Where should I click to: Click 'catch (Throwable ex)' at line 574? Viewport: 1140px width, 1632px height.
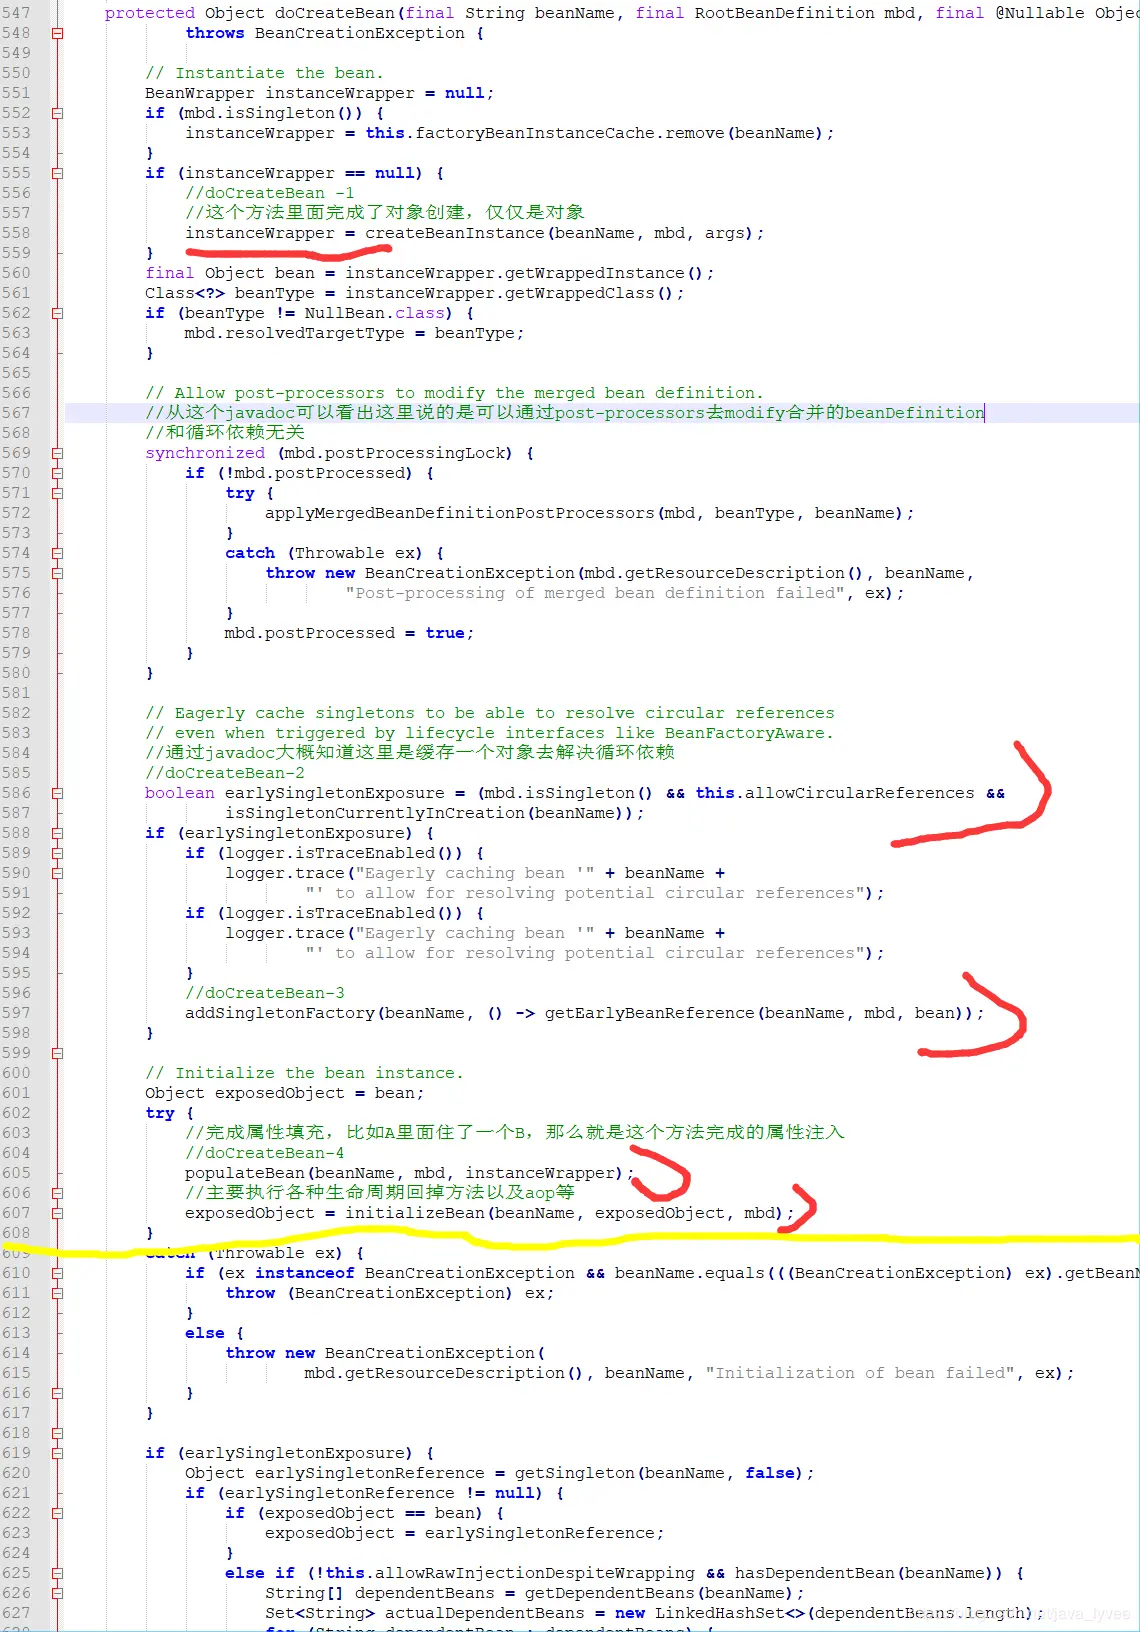(335, 553)
